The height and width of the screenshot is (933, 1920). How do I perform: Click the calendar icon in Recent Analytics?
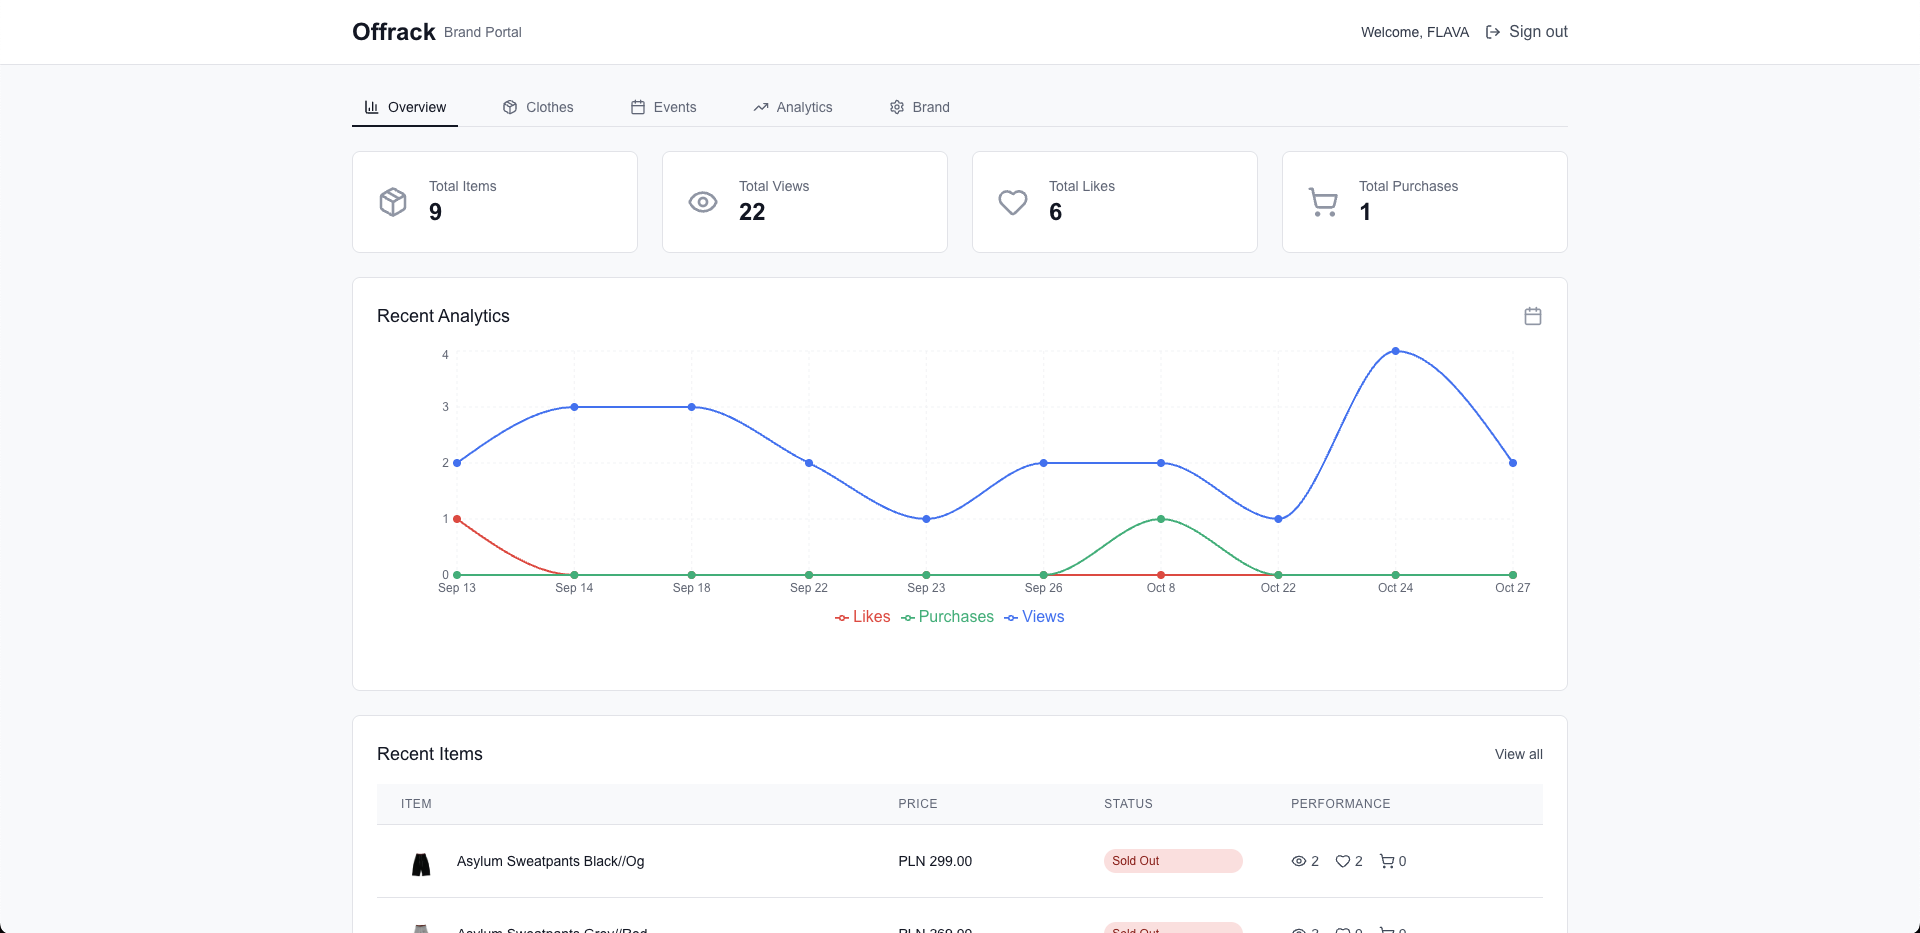[x=1532, y=316]
